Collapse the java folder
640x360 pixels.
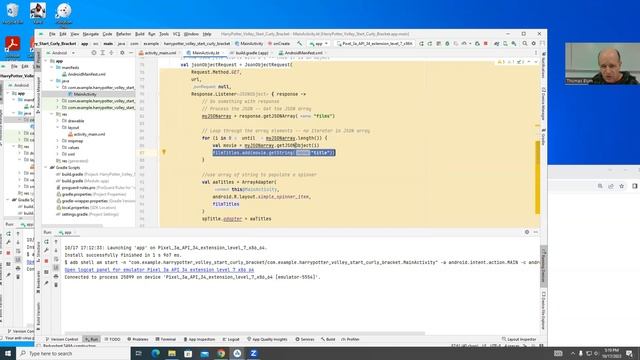click(52, 81)
